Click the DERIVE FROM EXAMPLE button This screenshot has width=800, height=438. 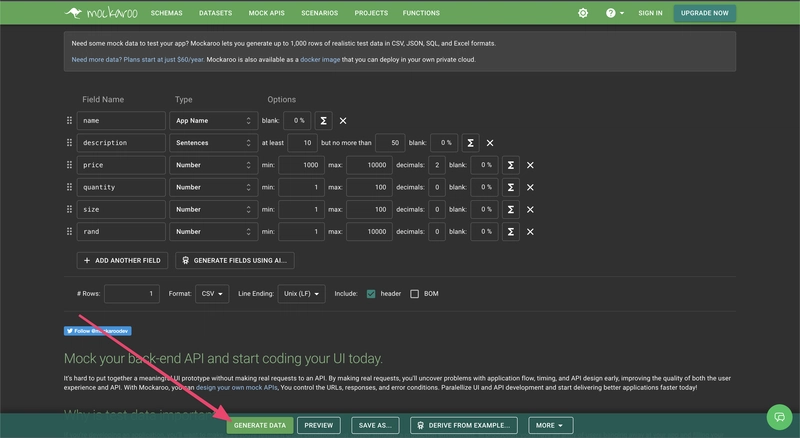[x=464, y=425]
